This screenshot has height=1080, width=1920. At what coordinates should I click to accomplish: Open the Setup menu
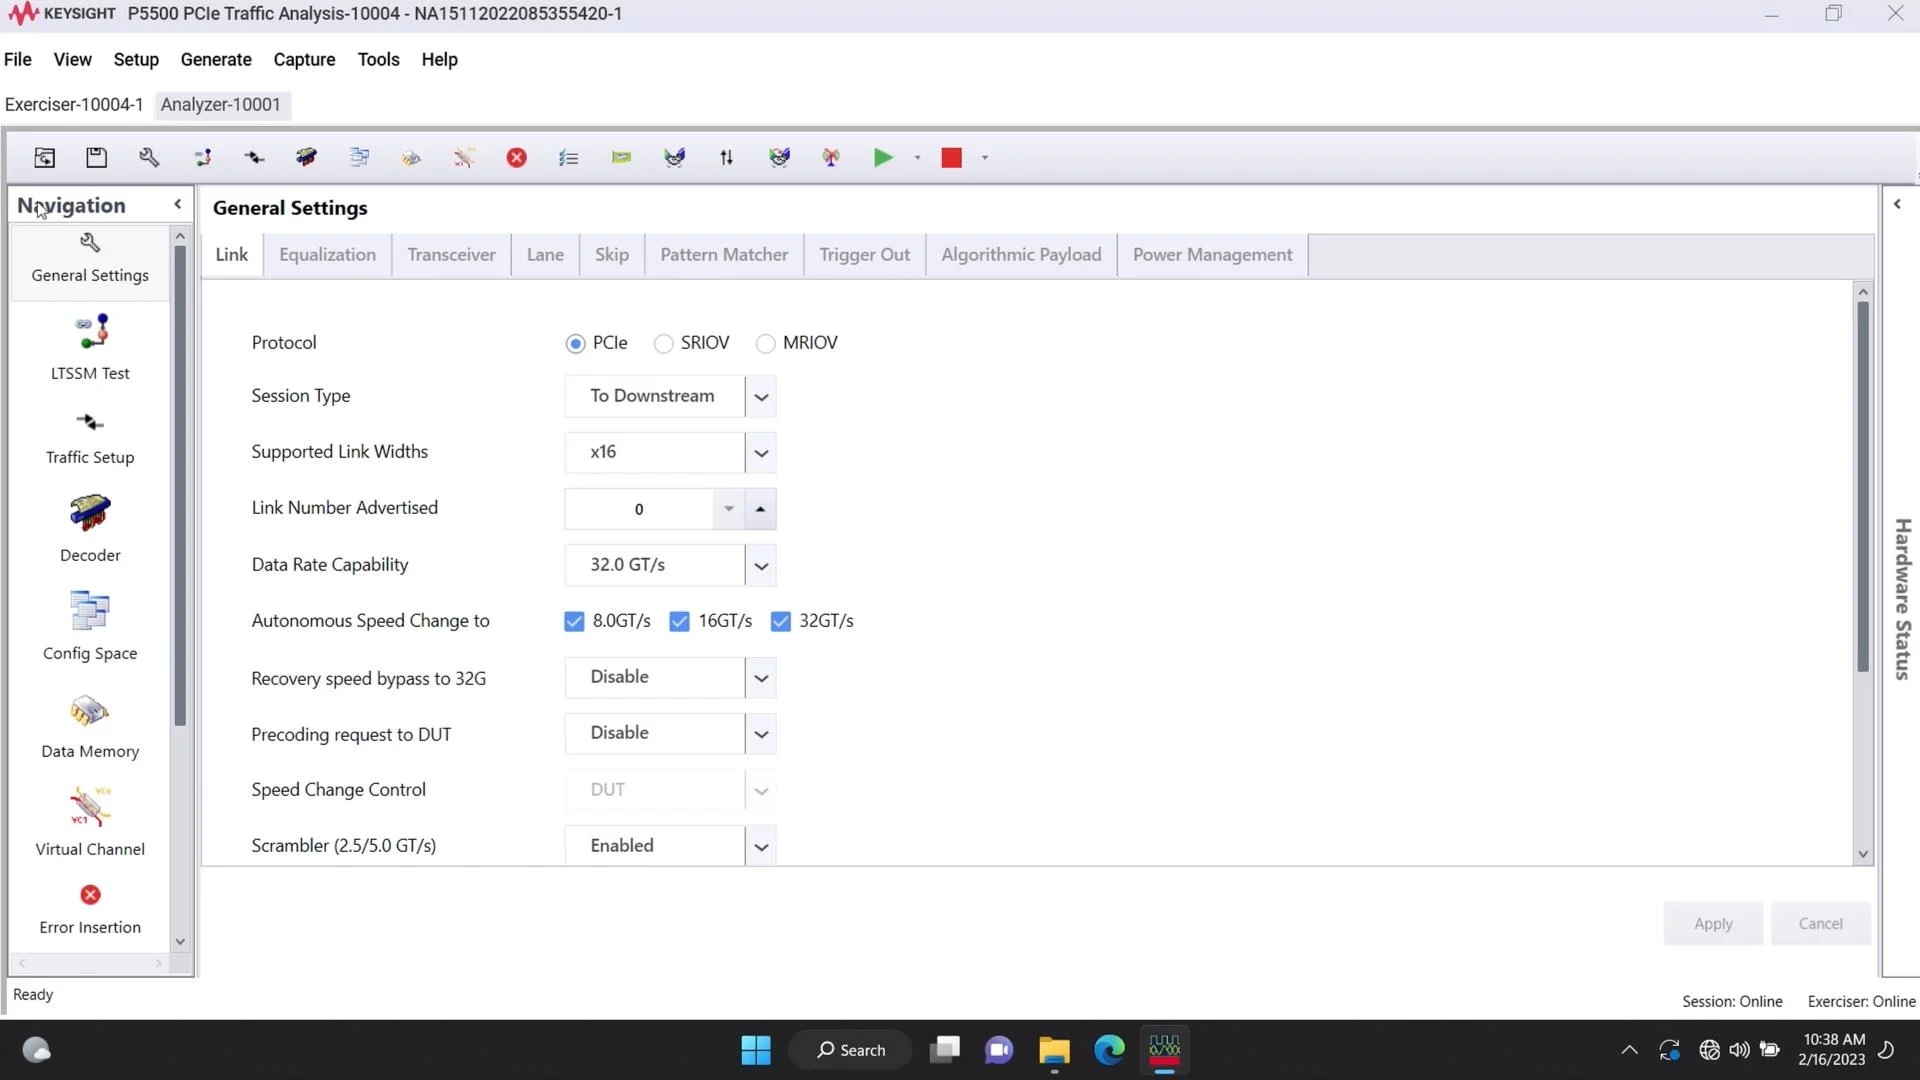pos(136,59)
